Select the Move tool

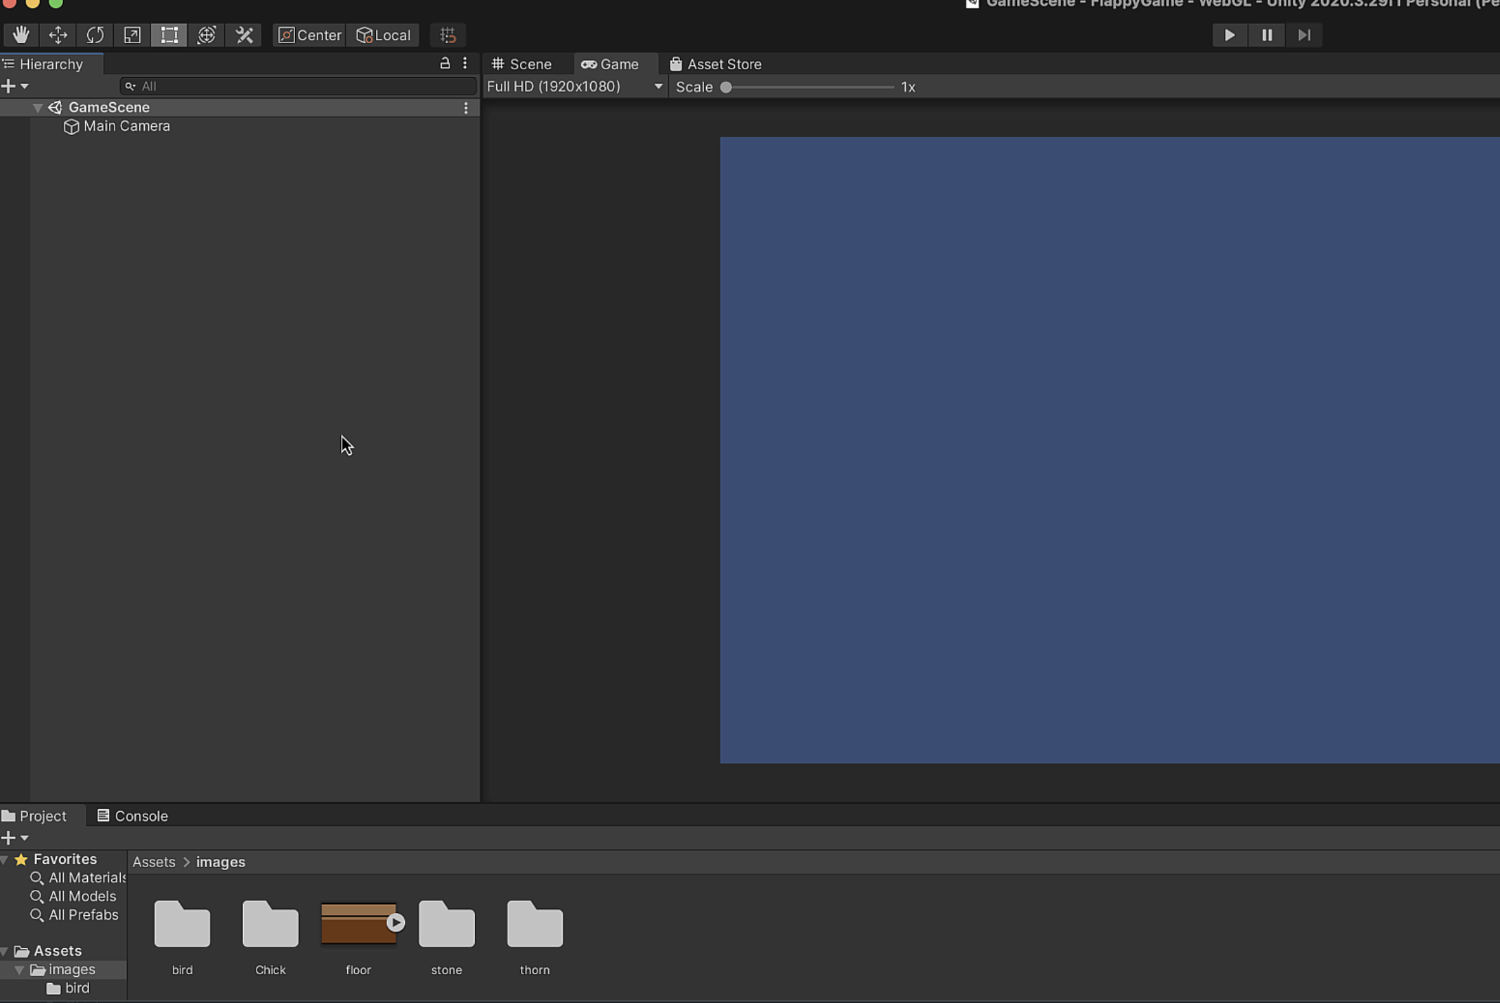[x=58, y=35]
